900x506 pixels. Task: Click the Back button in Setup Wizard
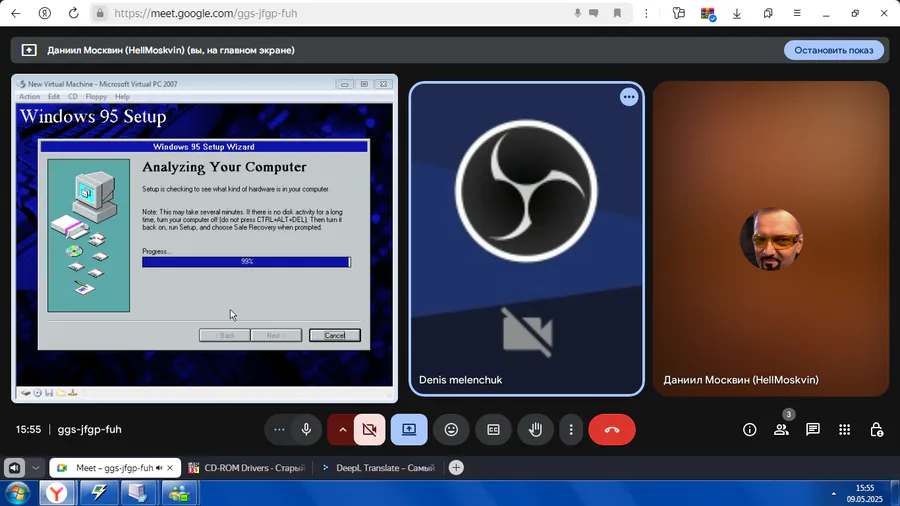point(224,336)
